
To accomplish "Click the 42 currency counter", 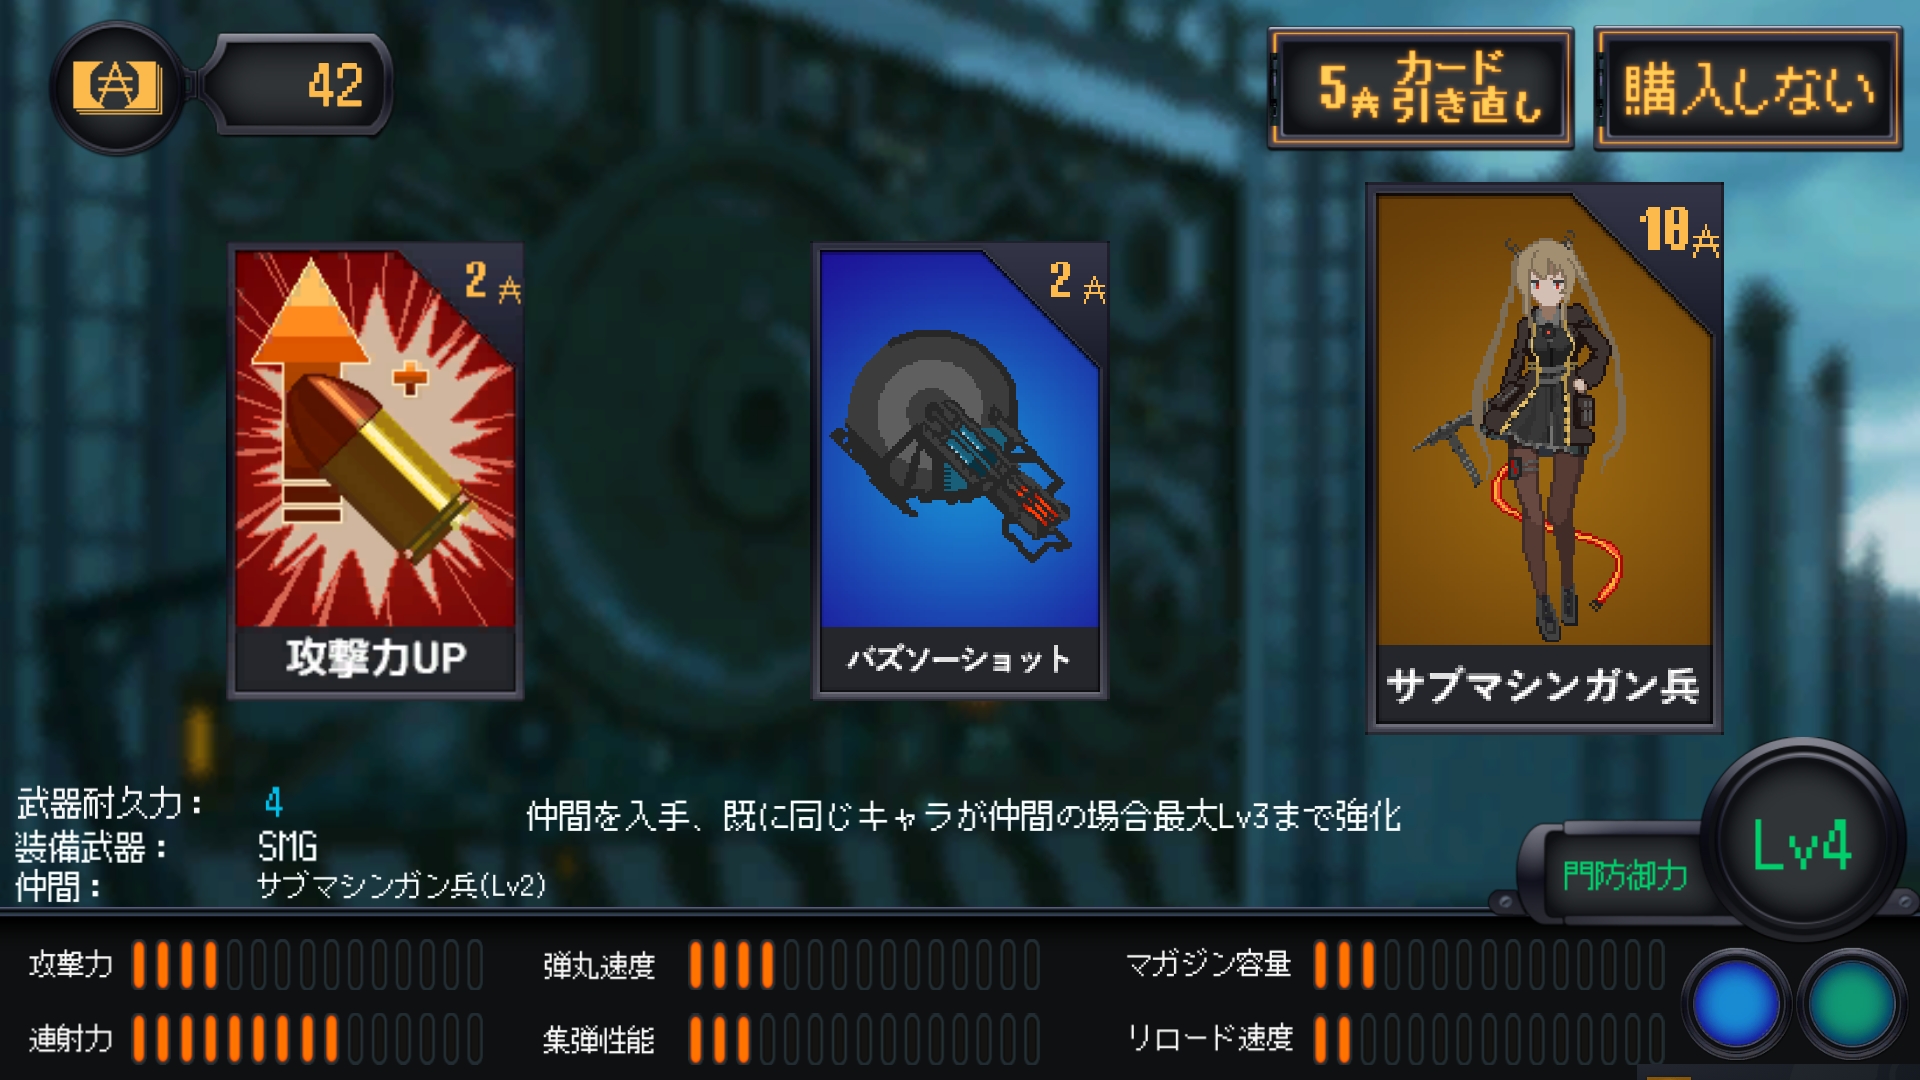I will (300, 84).
